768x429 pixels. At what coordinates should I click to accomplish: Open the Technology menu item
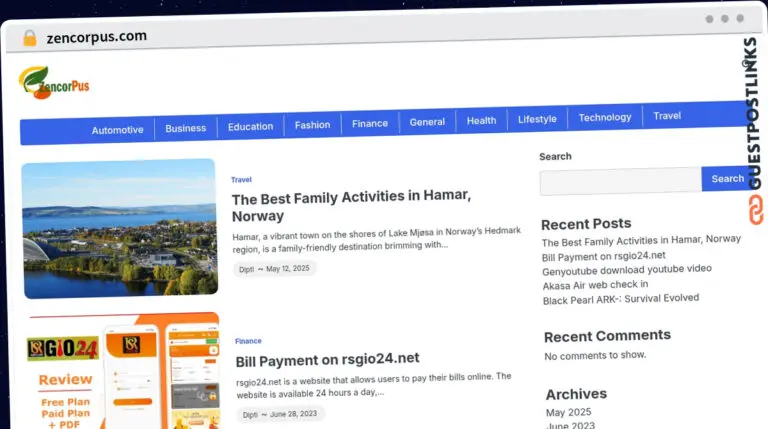[x=605, y=117]
